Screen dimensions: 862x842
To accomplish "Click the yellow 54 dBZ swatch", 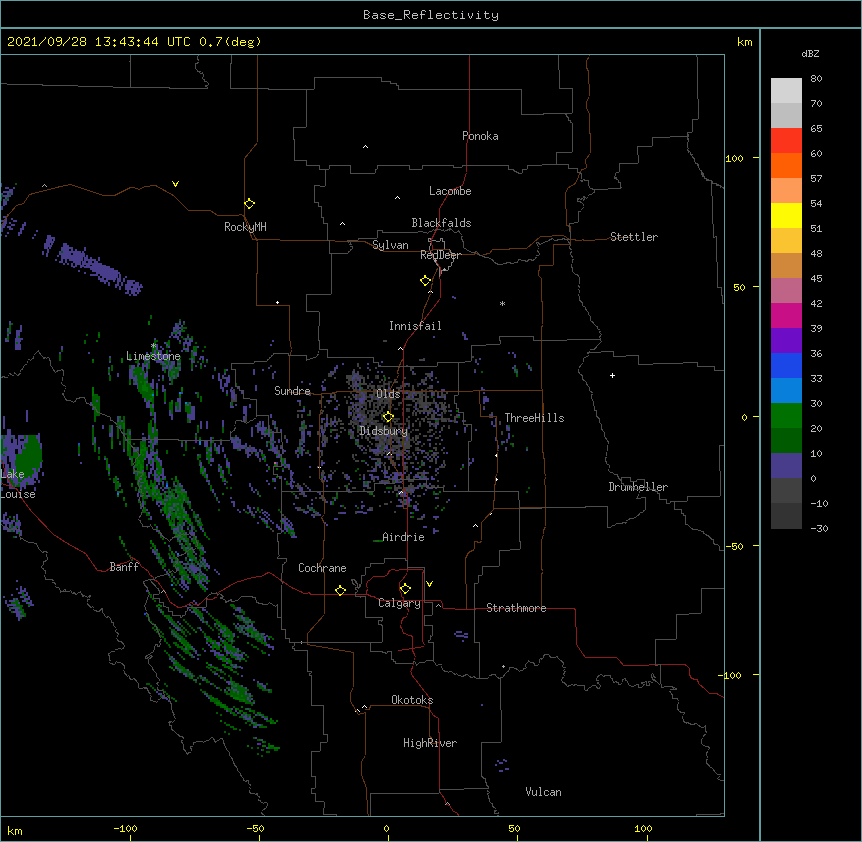I will [786, 215].
